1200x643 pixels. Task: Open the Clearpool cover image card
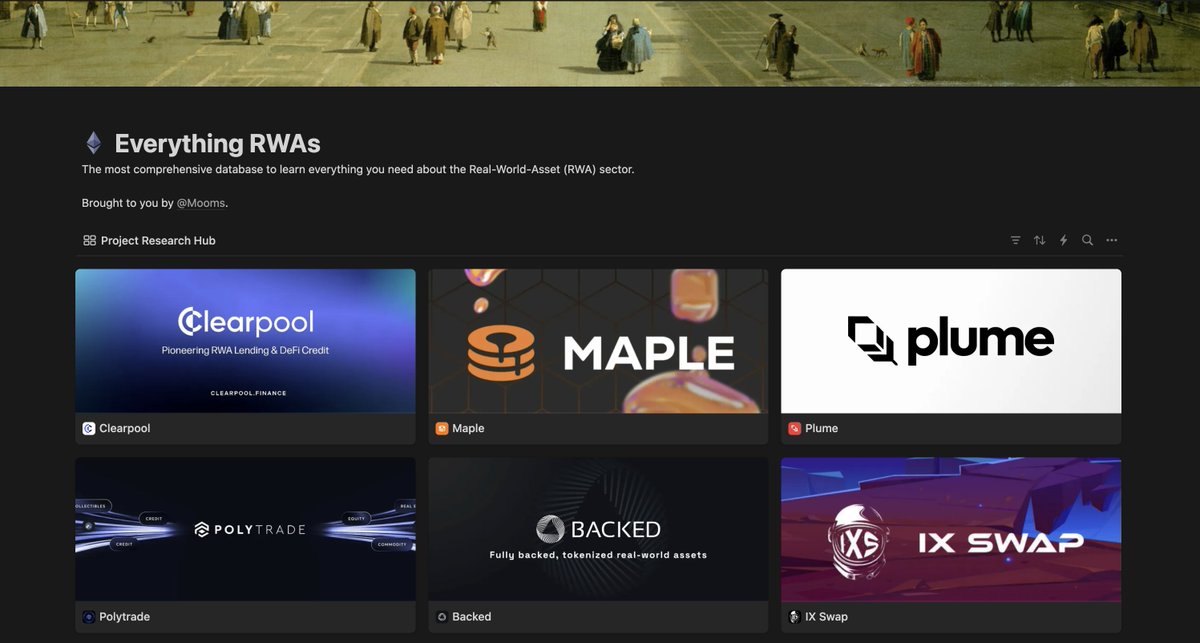[246, 341]
